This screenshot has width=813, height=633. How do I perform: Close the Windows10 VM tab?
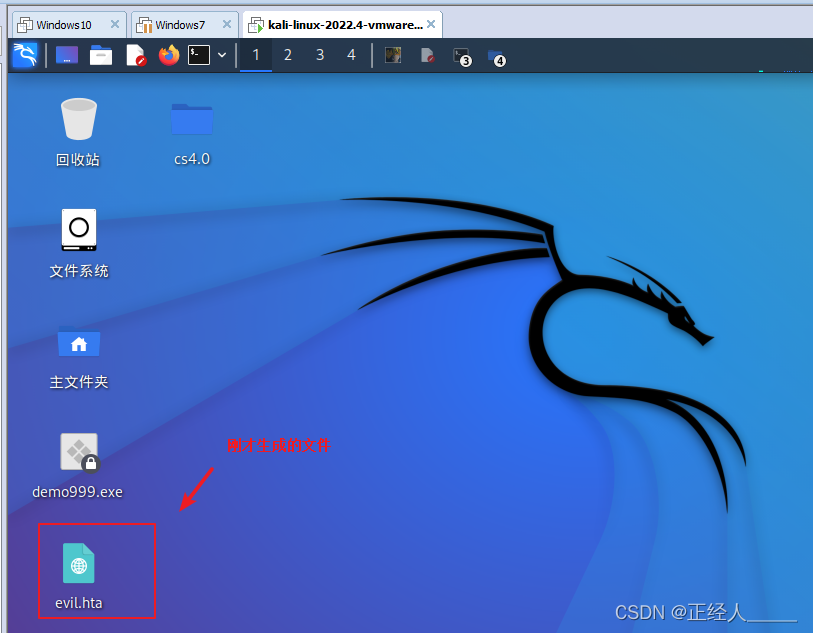point(115,24)
